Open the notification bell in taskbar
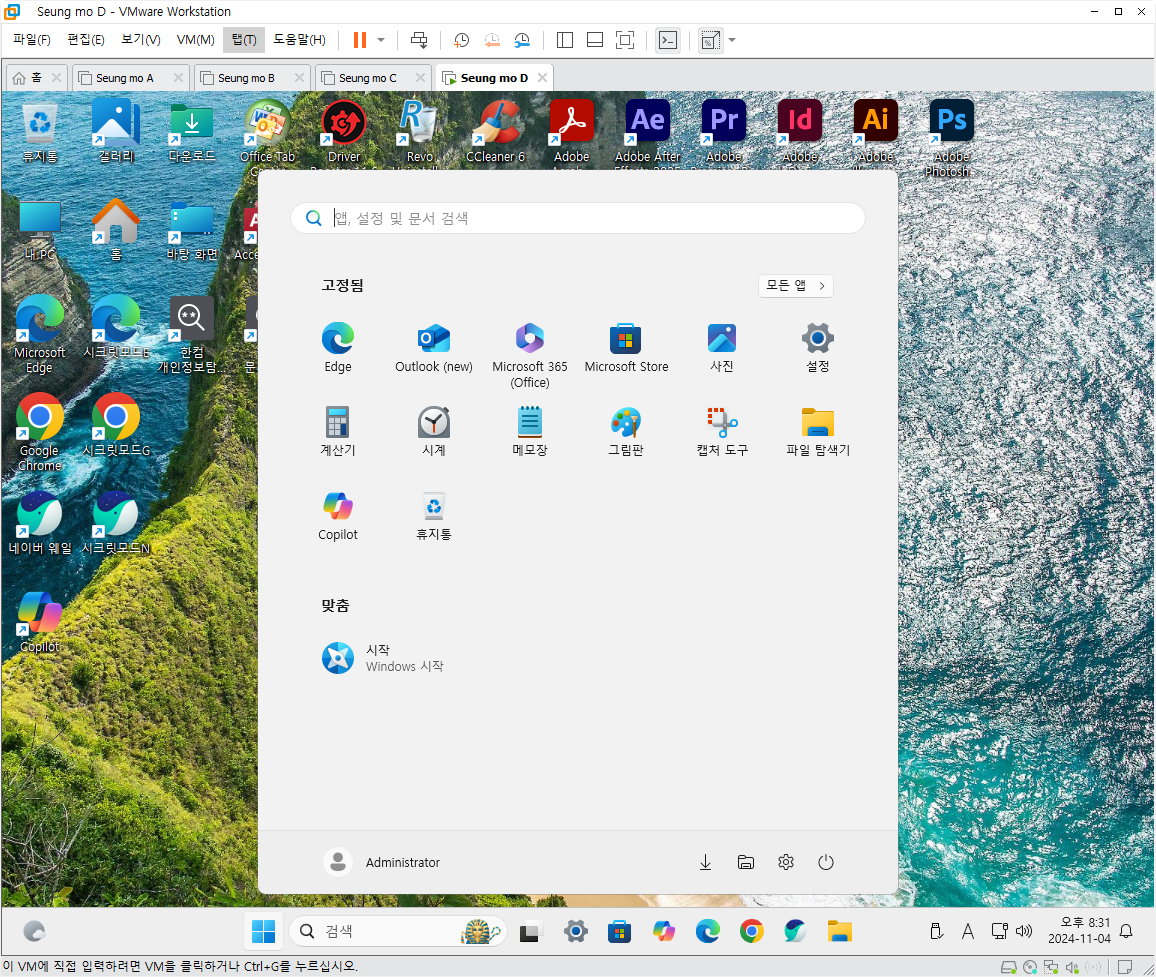Viewport: 1156px width, 977px height. [1127, 931]
